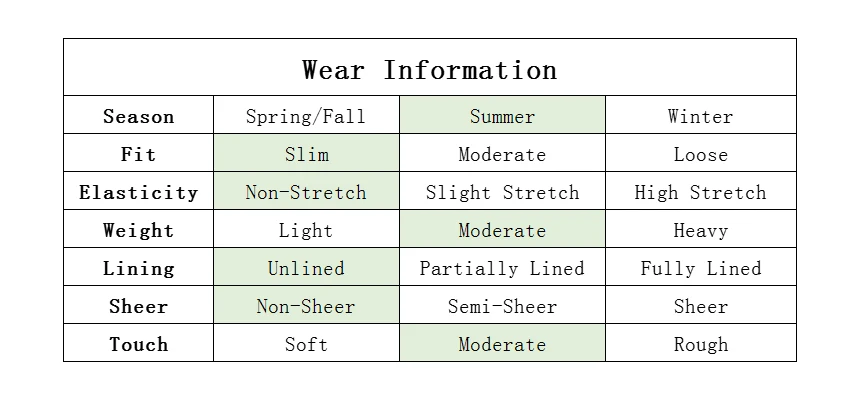
Task: Click the Wear Information title cell
Action: click(x=429, y=67)
